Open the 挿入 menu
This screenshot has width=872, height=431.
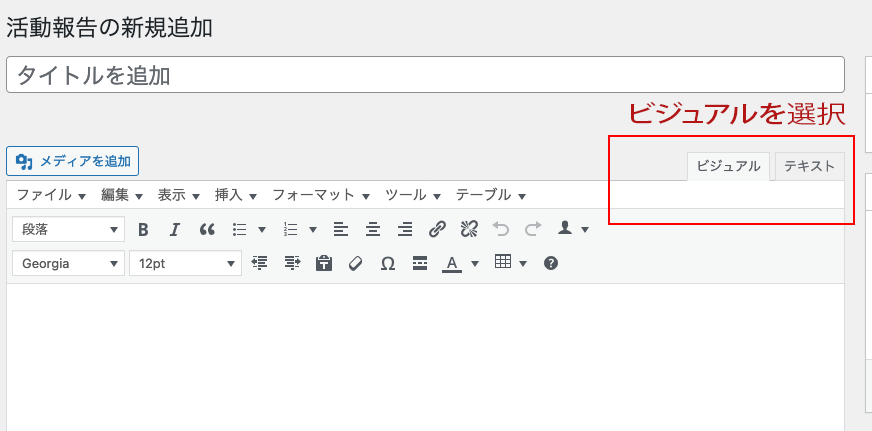236,195
